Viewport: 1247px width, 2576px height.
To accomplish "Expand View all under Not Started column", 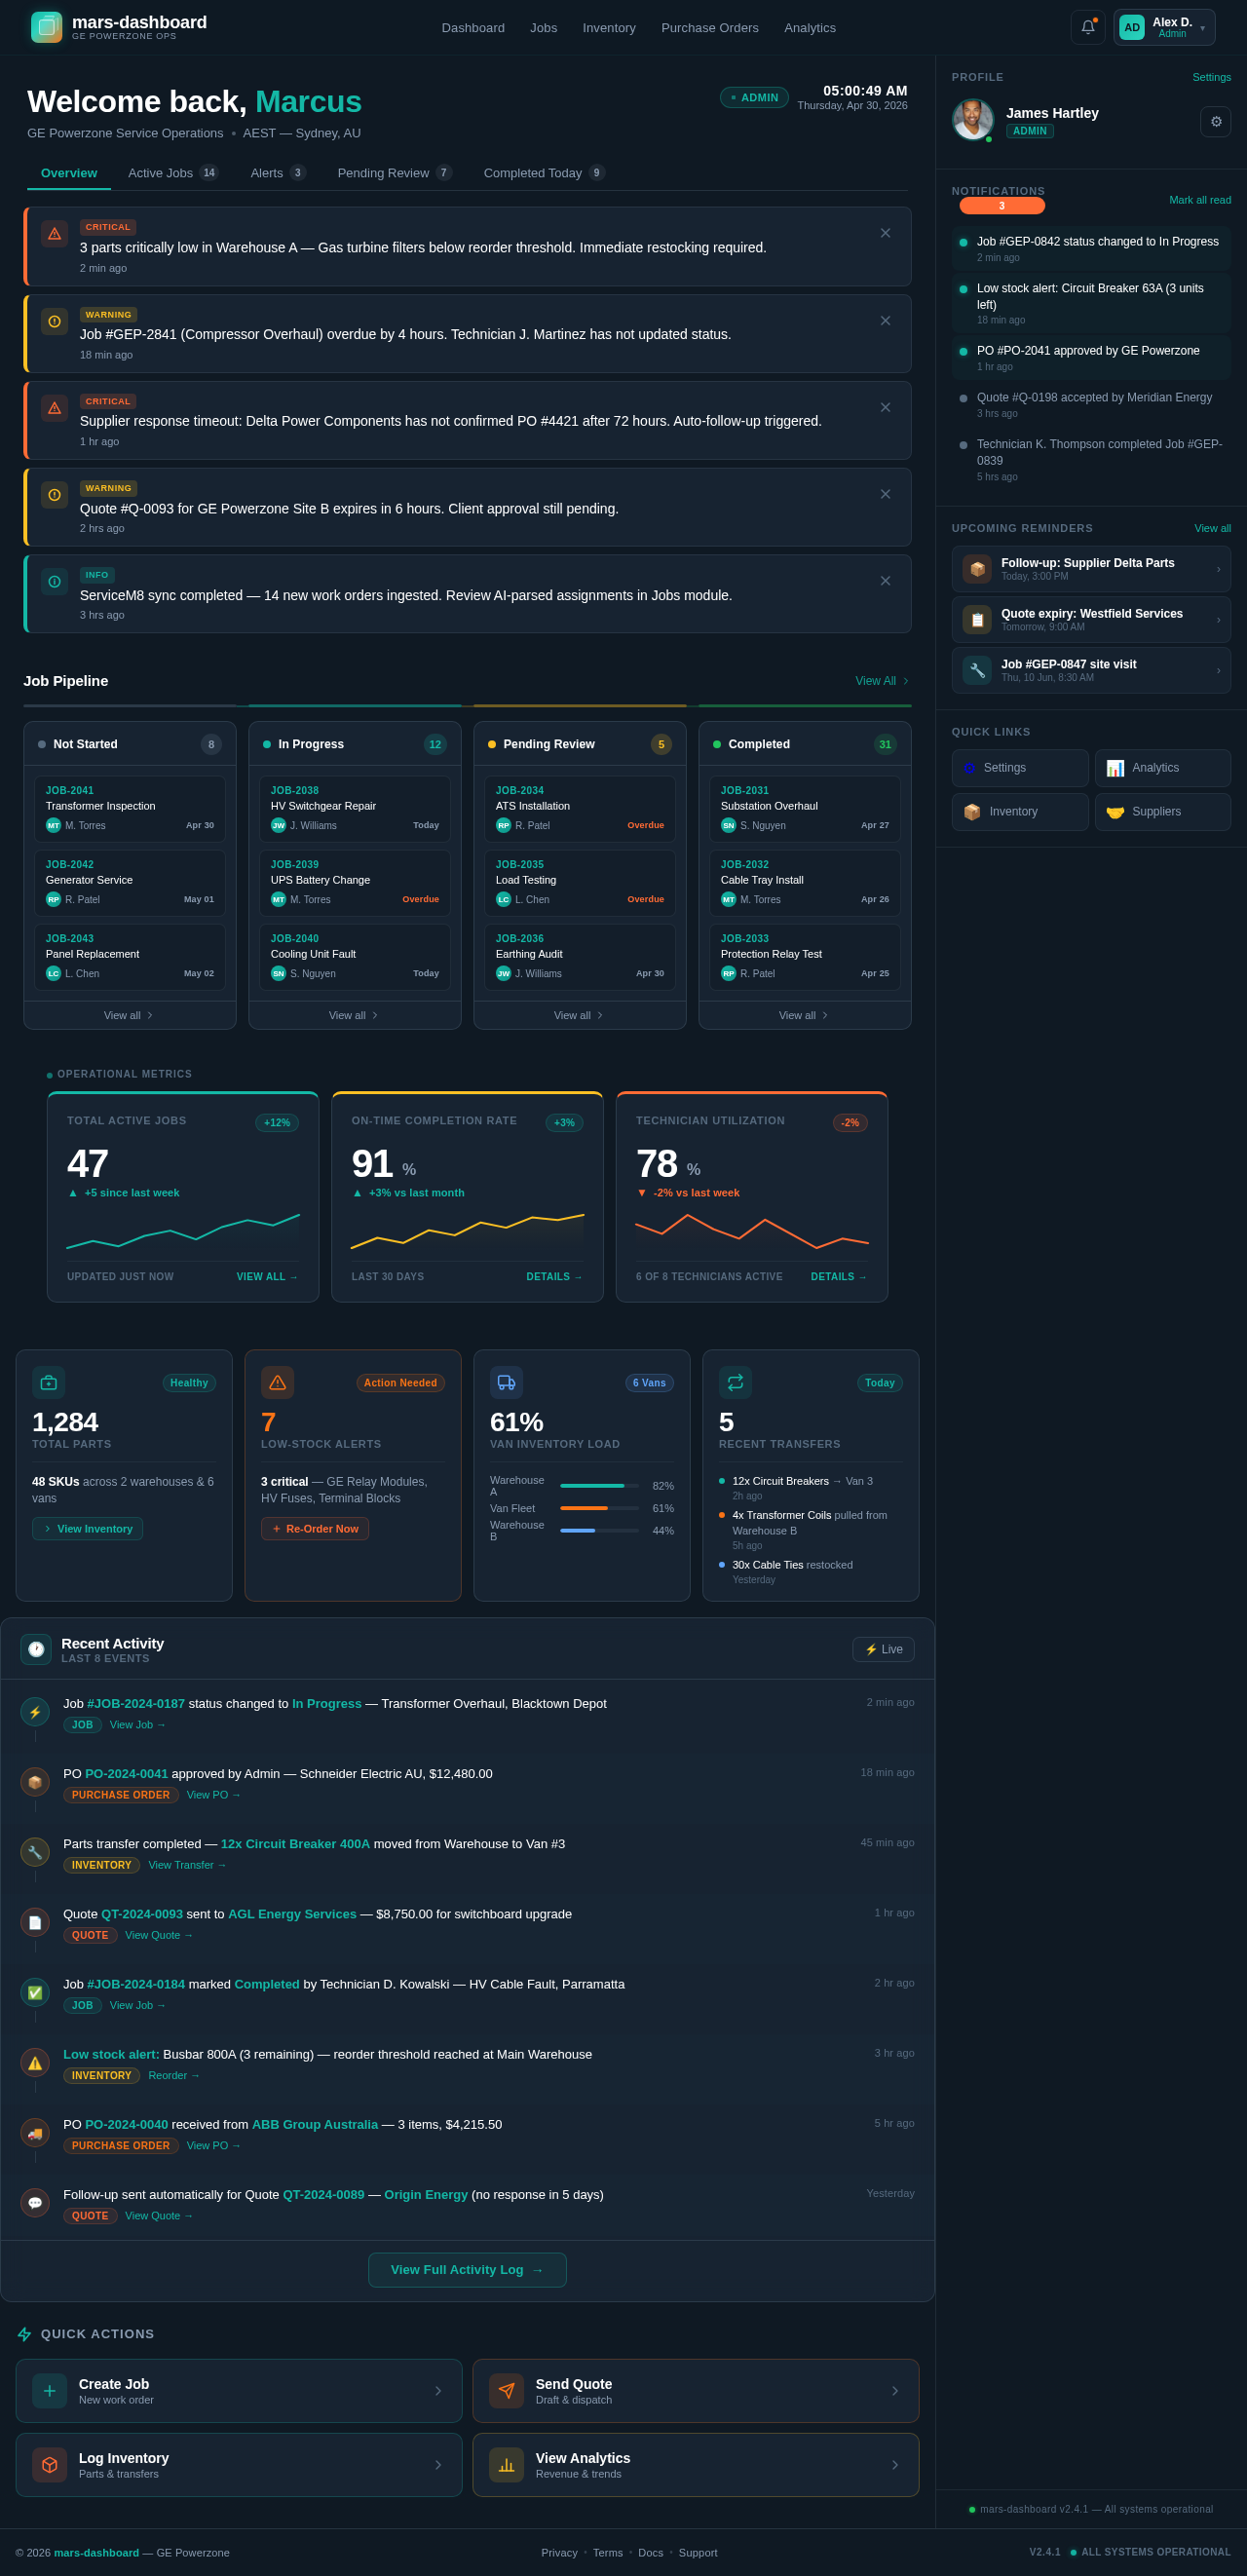I will pyautogui.click(x=129, y=1015).
